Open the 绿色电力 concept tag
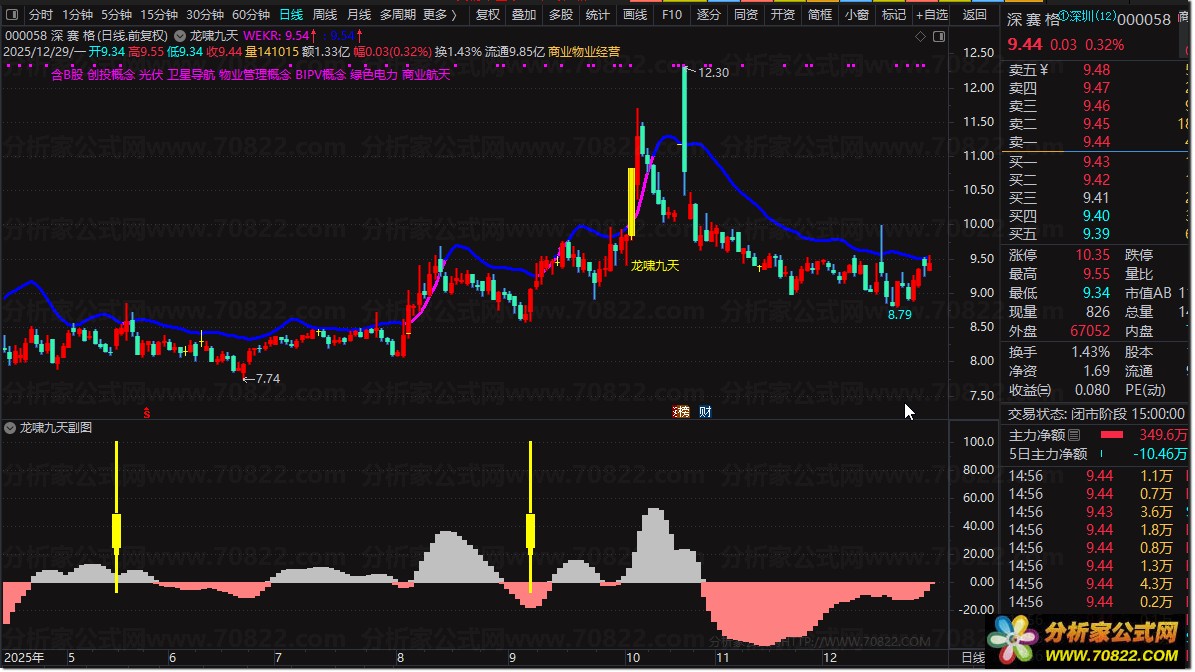Image resolution: width=1195 pixels, height=672 pixels. click(x=374, y=75)
